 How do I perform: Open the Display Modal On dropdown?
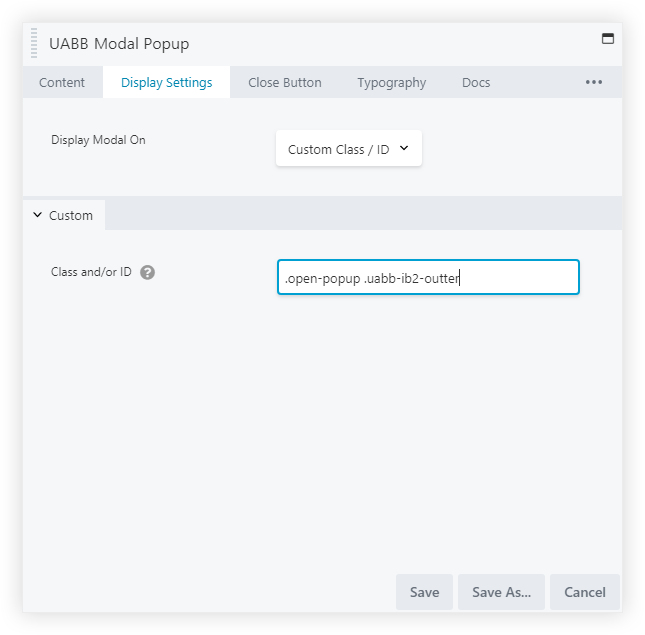[x=348, y=149]
